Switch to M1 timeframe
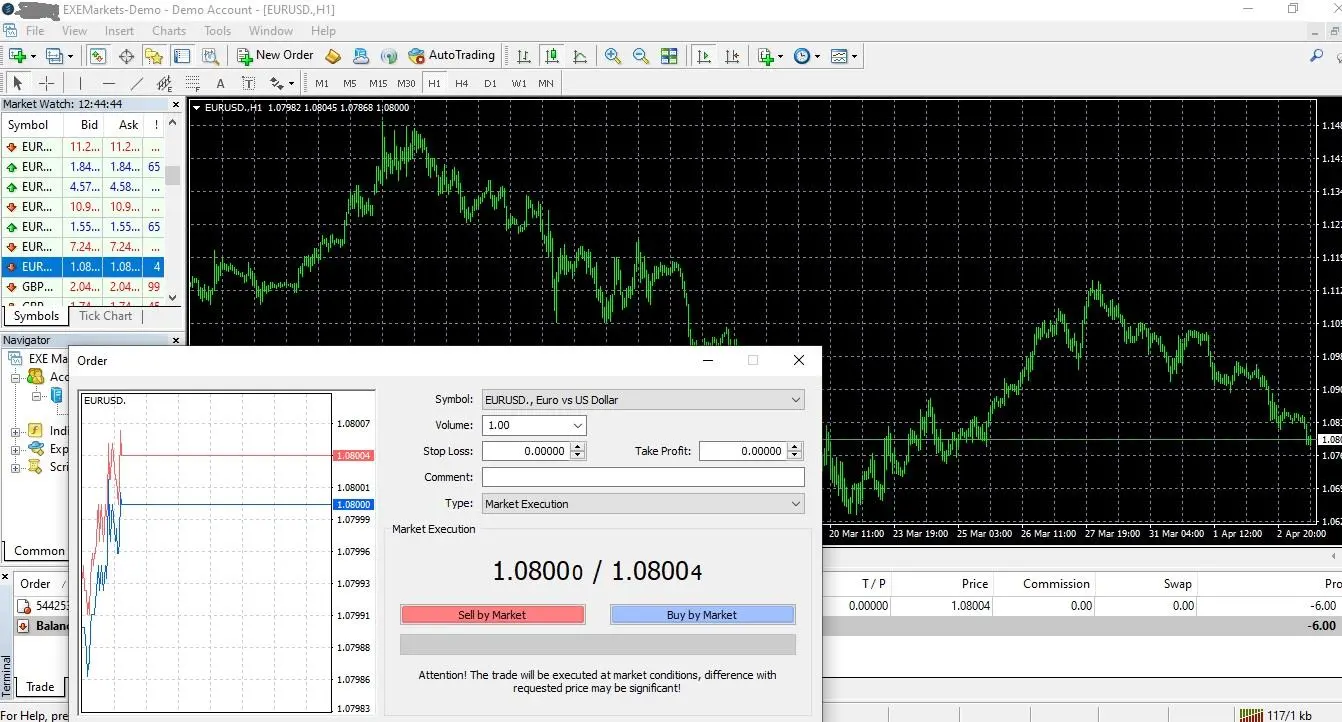Screen dimensions: 1342x722 pos(321,83)
